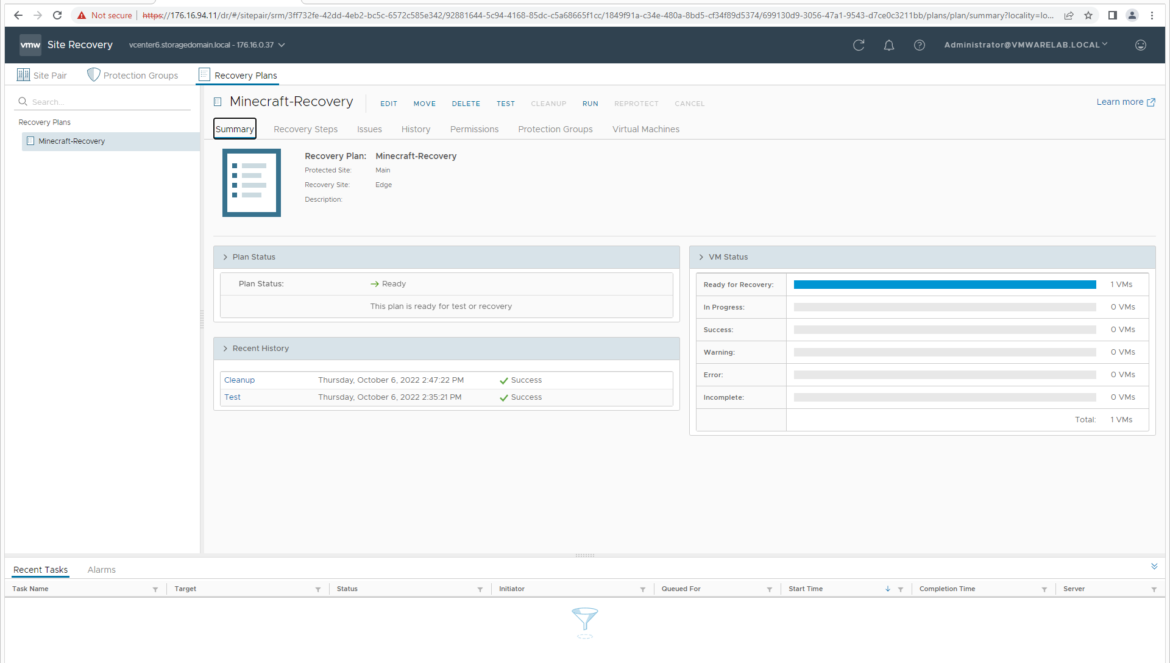
Task: Open the Issues tab
Action: [369, 129]
